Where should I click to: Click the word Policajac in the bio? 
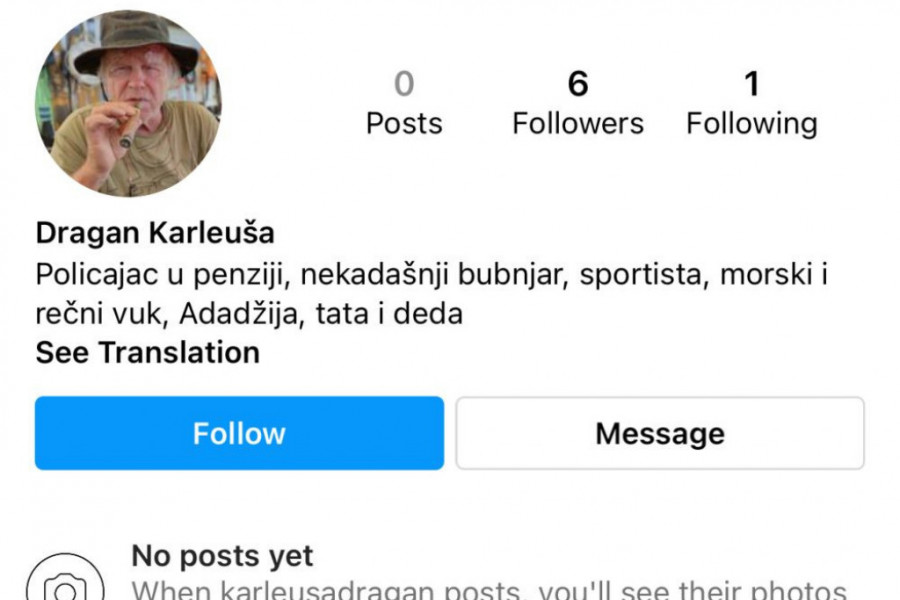pyautogui.click(x=96, y=274)
